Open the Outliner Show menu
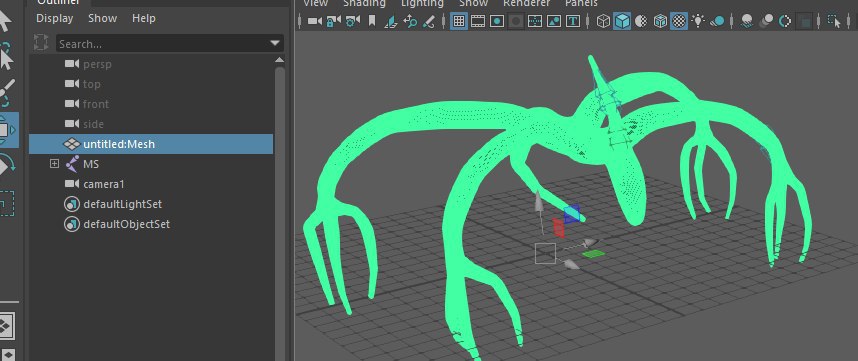The height and width of the screenshot is (361, 858). pyautogui.click(x=102, y=18)
